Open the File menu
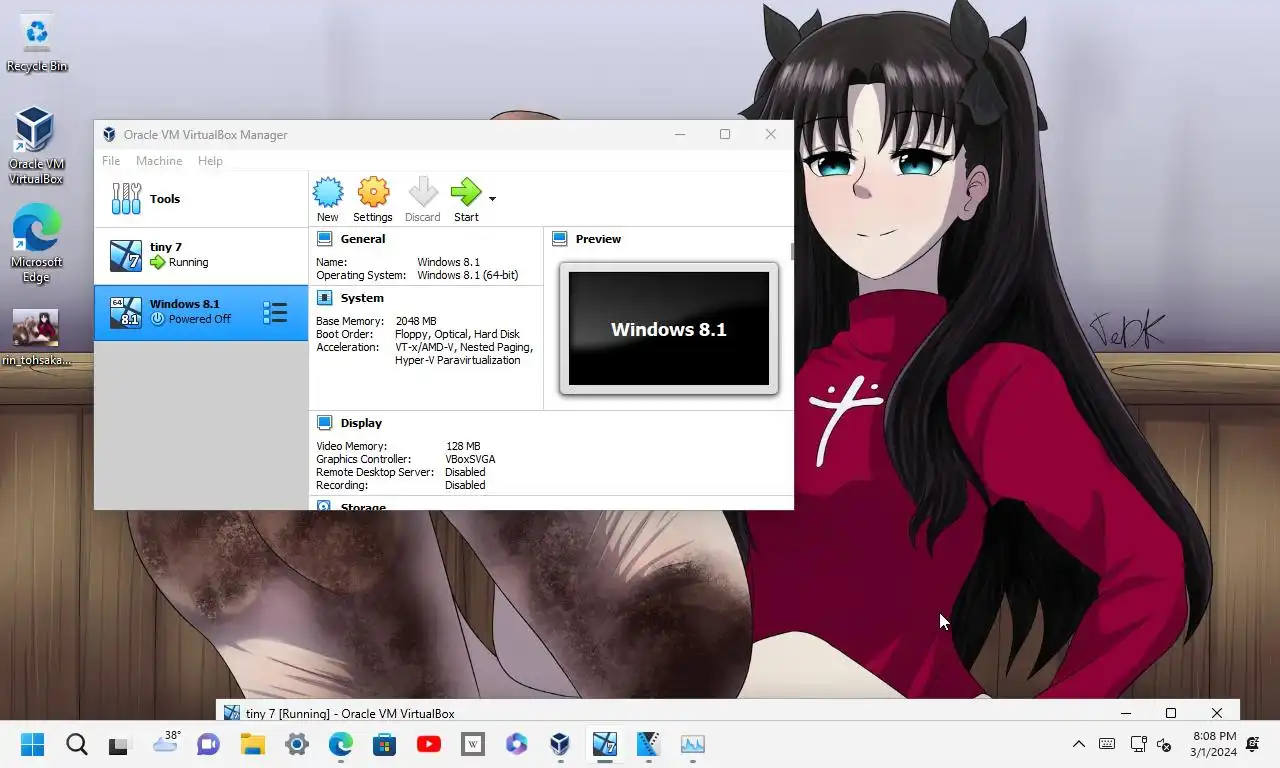1280x768 pixels. pos(111,161)
